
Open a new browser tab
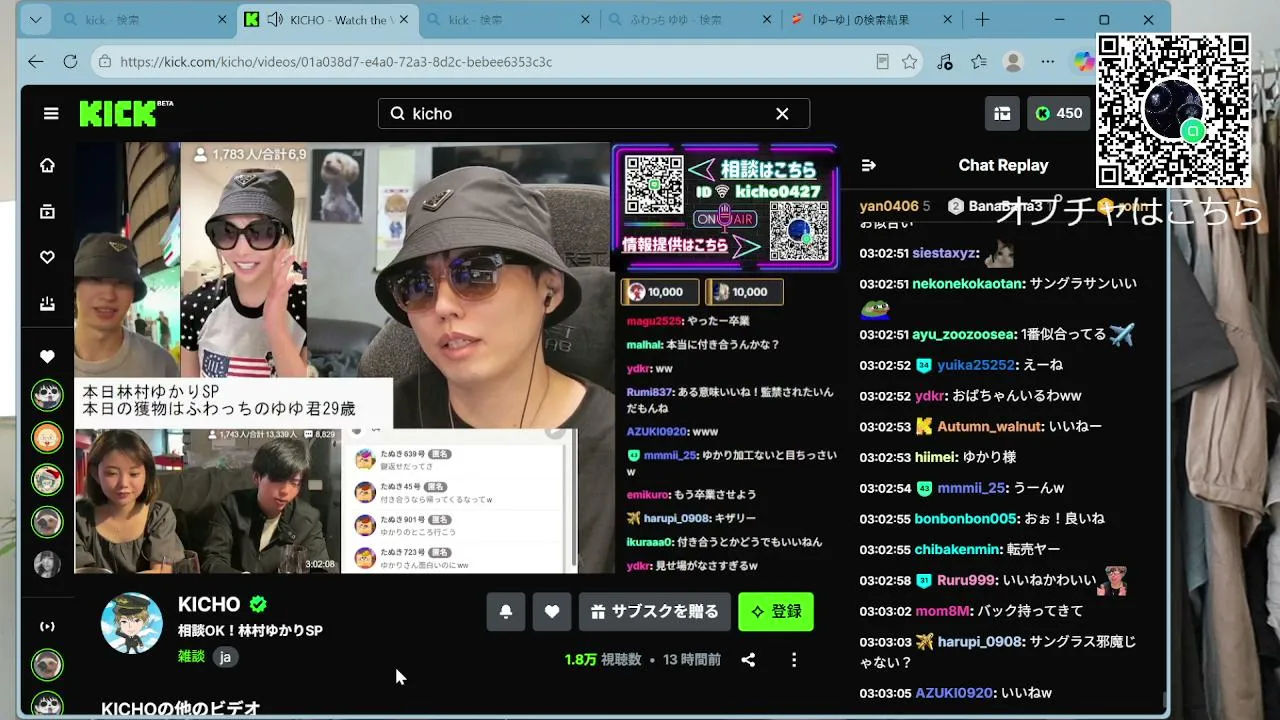[x=982, y=20]
